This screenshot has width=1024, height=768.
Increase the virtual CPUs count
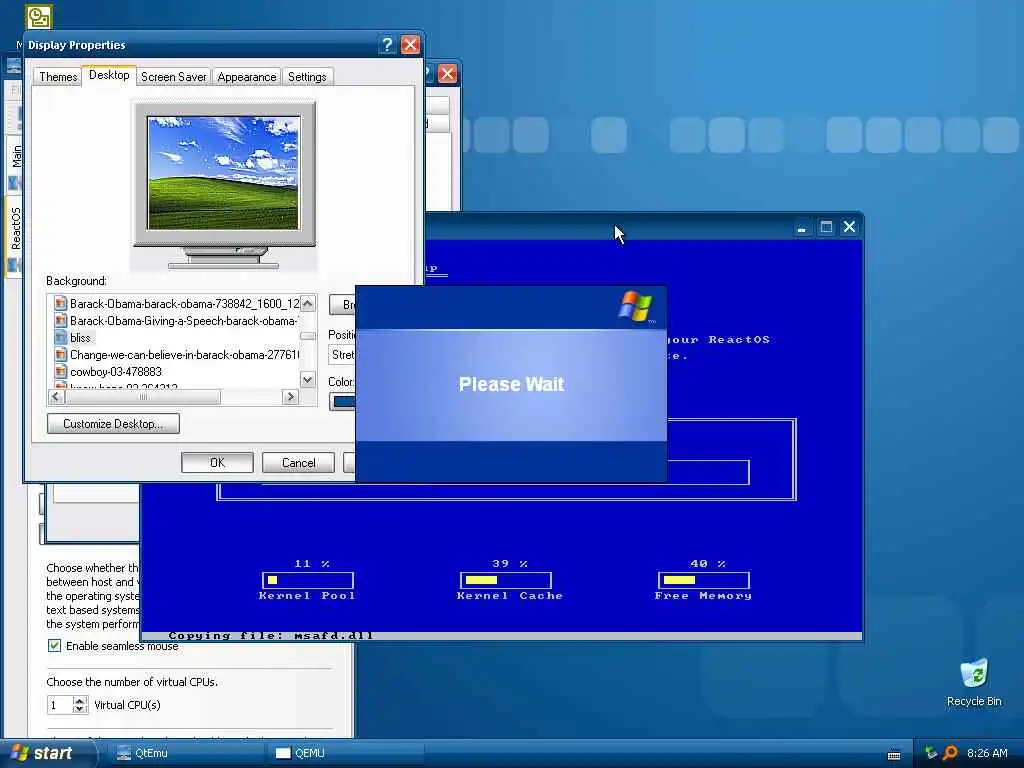[80, 701]
